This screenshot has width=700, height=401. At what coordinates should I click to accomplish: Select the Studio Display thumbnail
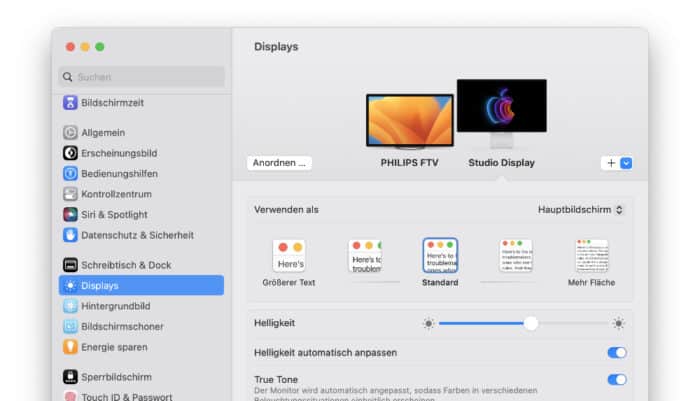pyautogui.click(x=502, y=113)
